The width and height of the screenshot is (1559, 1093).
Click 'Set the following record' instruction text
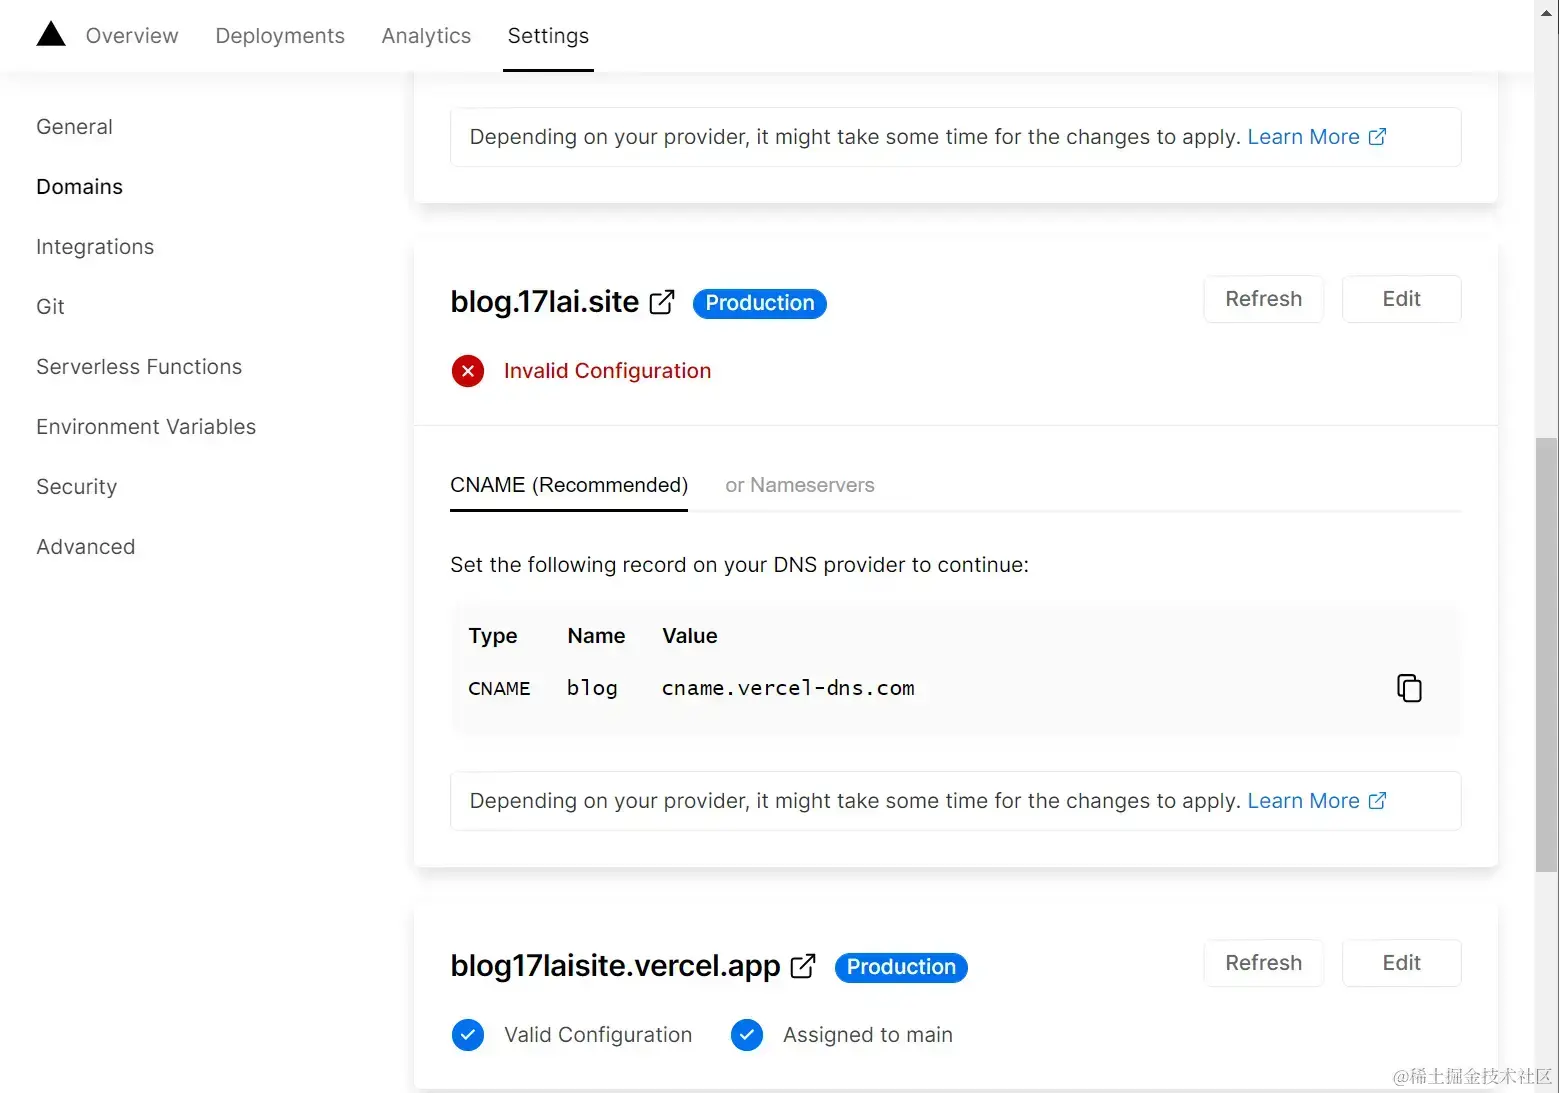tap(739, 565)
